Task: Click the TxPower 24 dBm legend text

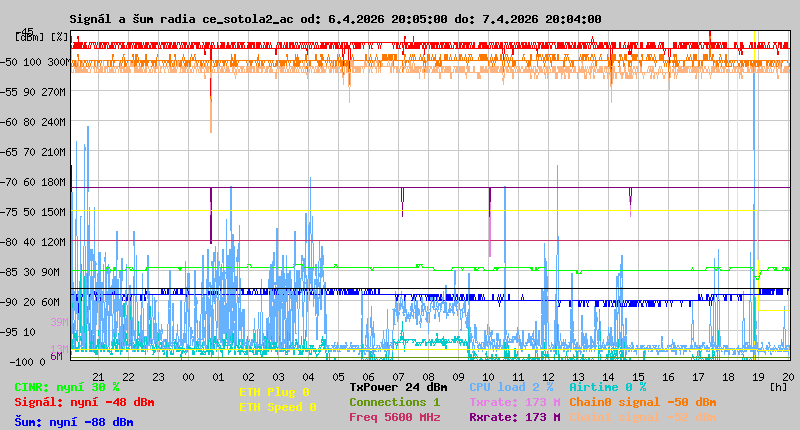Action: pyautogui.click(x=398, y=387)
